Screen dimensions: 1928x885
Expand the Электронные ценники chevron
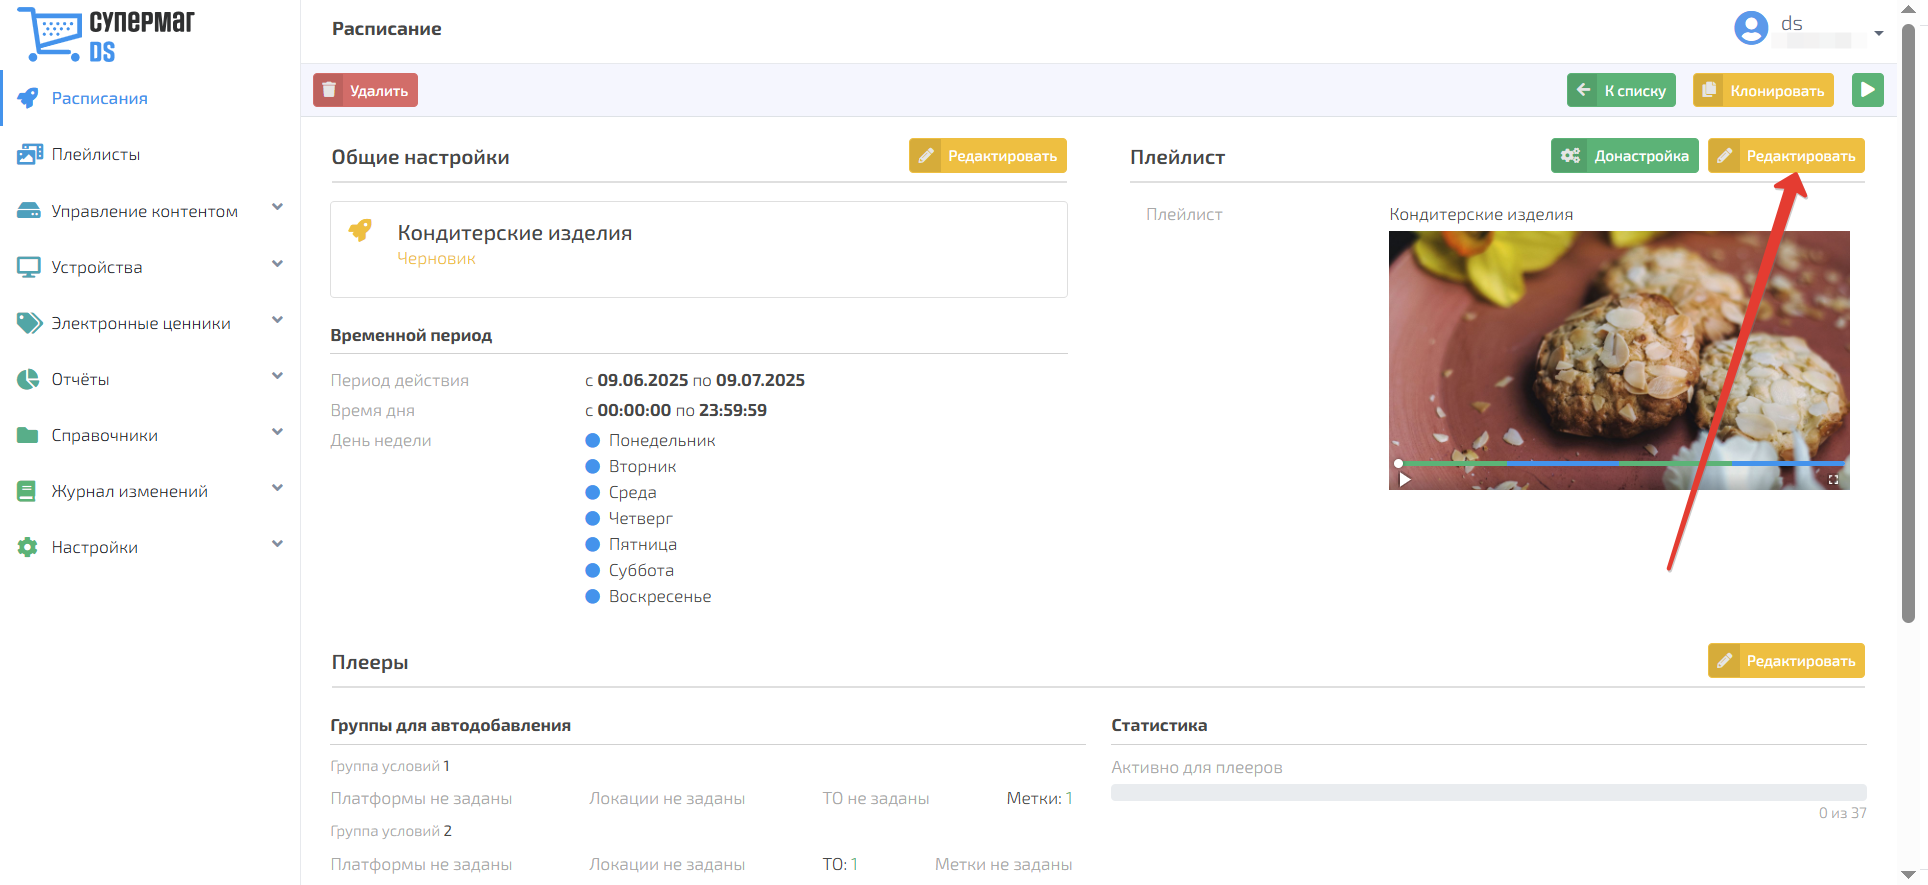278,319
